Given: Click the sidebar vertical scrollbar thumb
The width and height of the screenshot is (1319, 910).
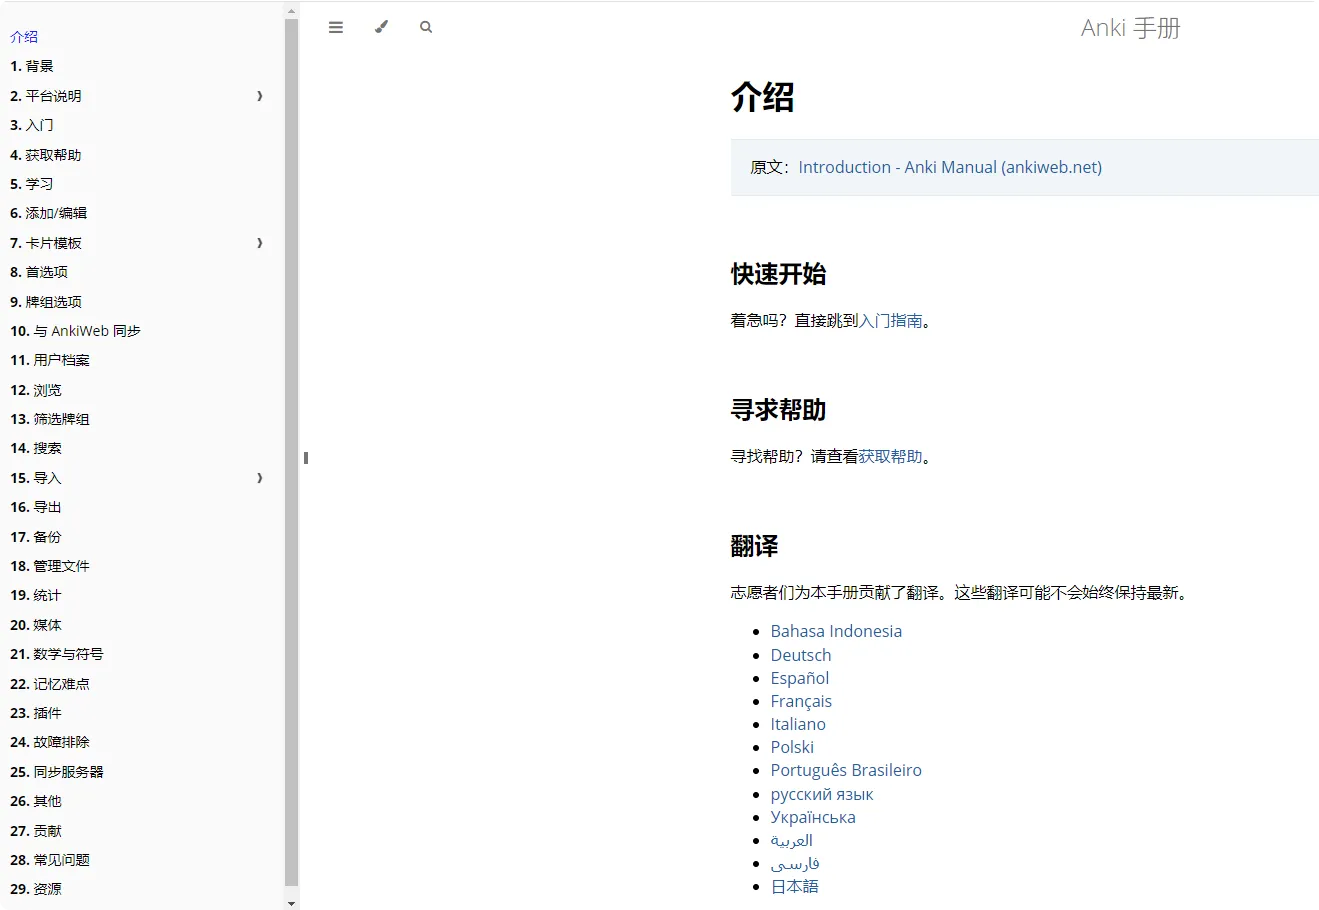Looking at the screenshot, I should coord(292,453).
